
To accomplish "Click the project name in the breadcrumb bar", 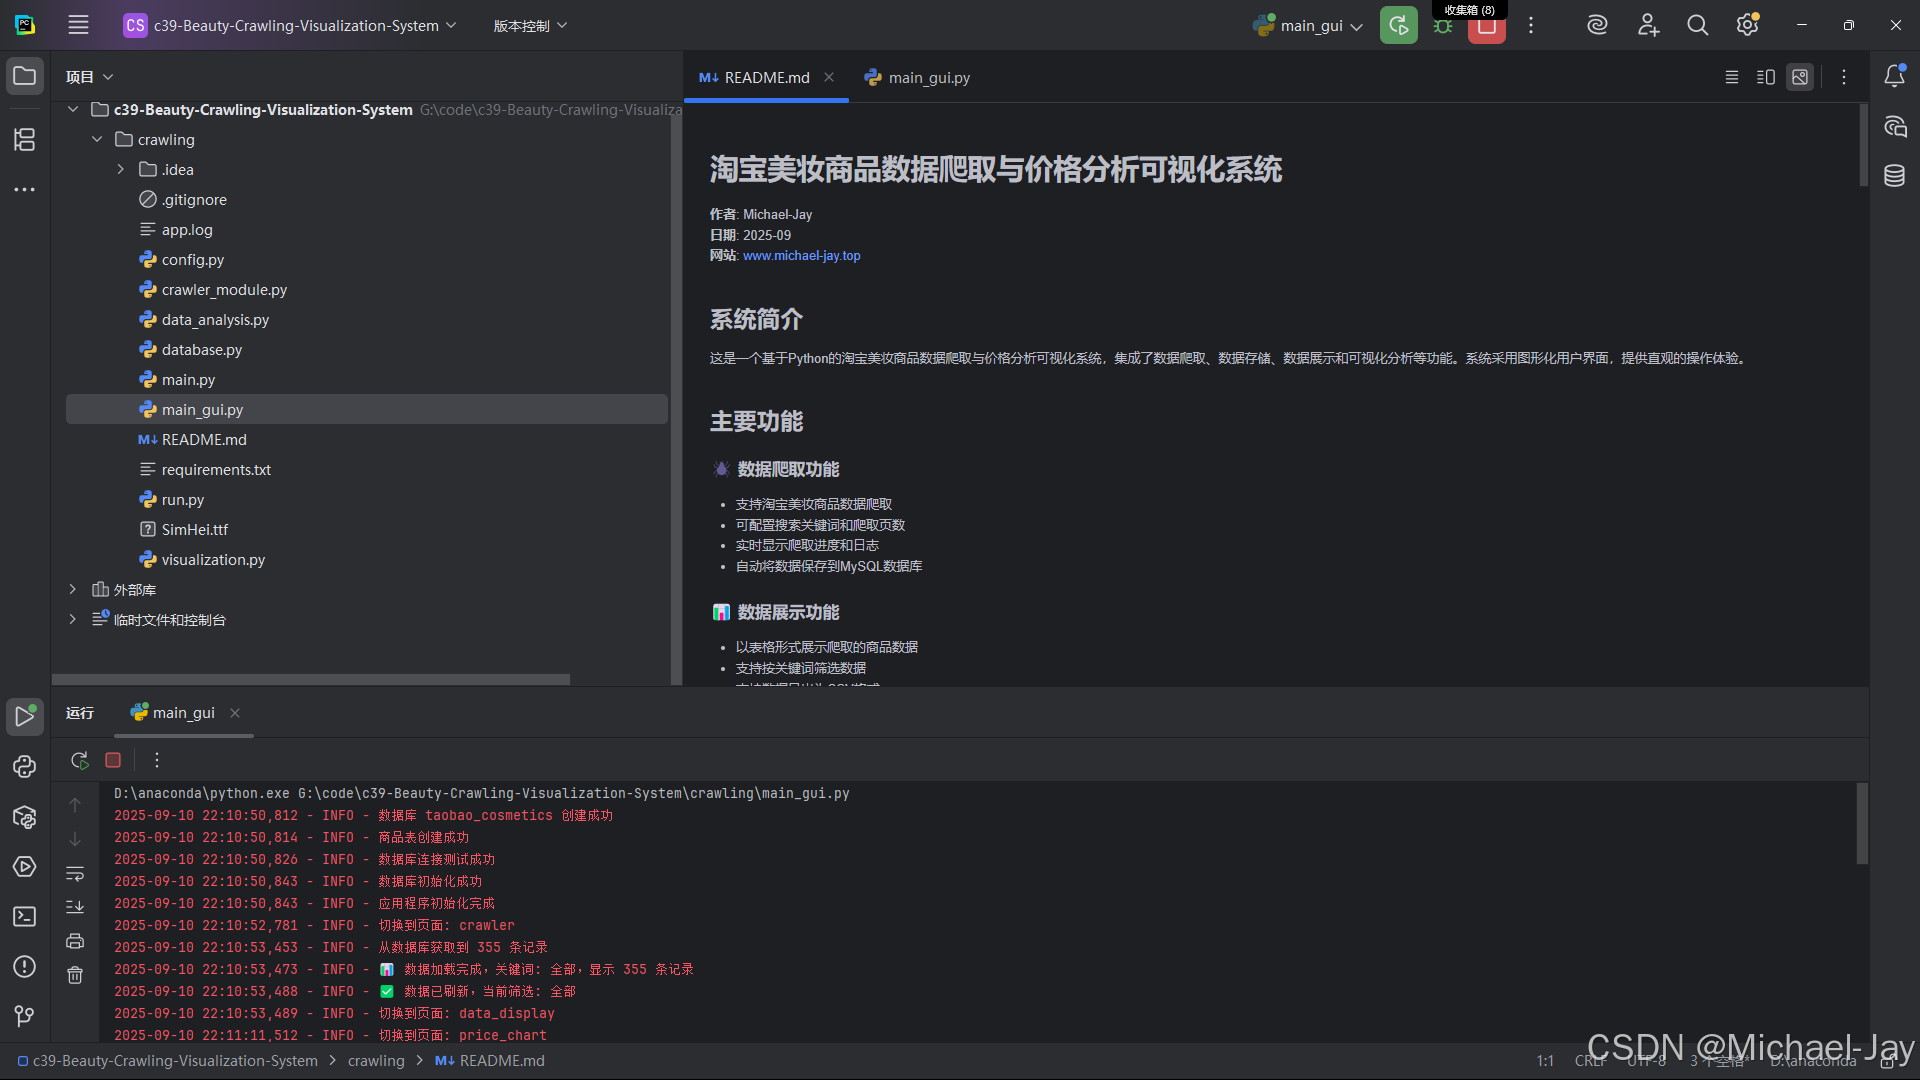I will pyautogui.click(x=168, y=1060).
